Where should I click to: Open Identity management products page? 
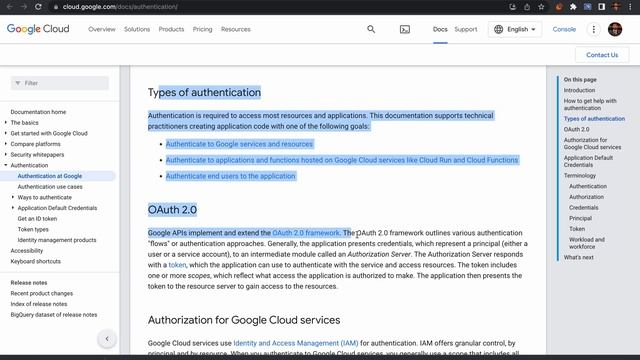[x=57, y=240]
